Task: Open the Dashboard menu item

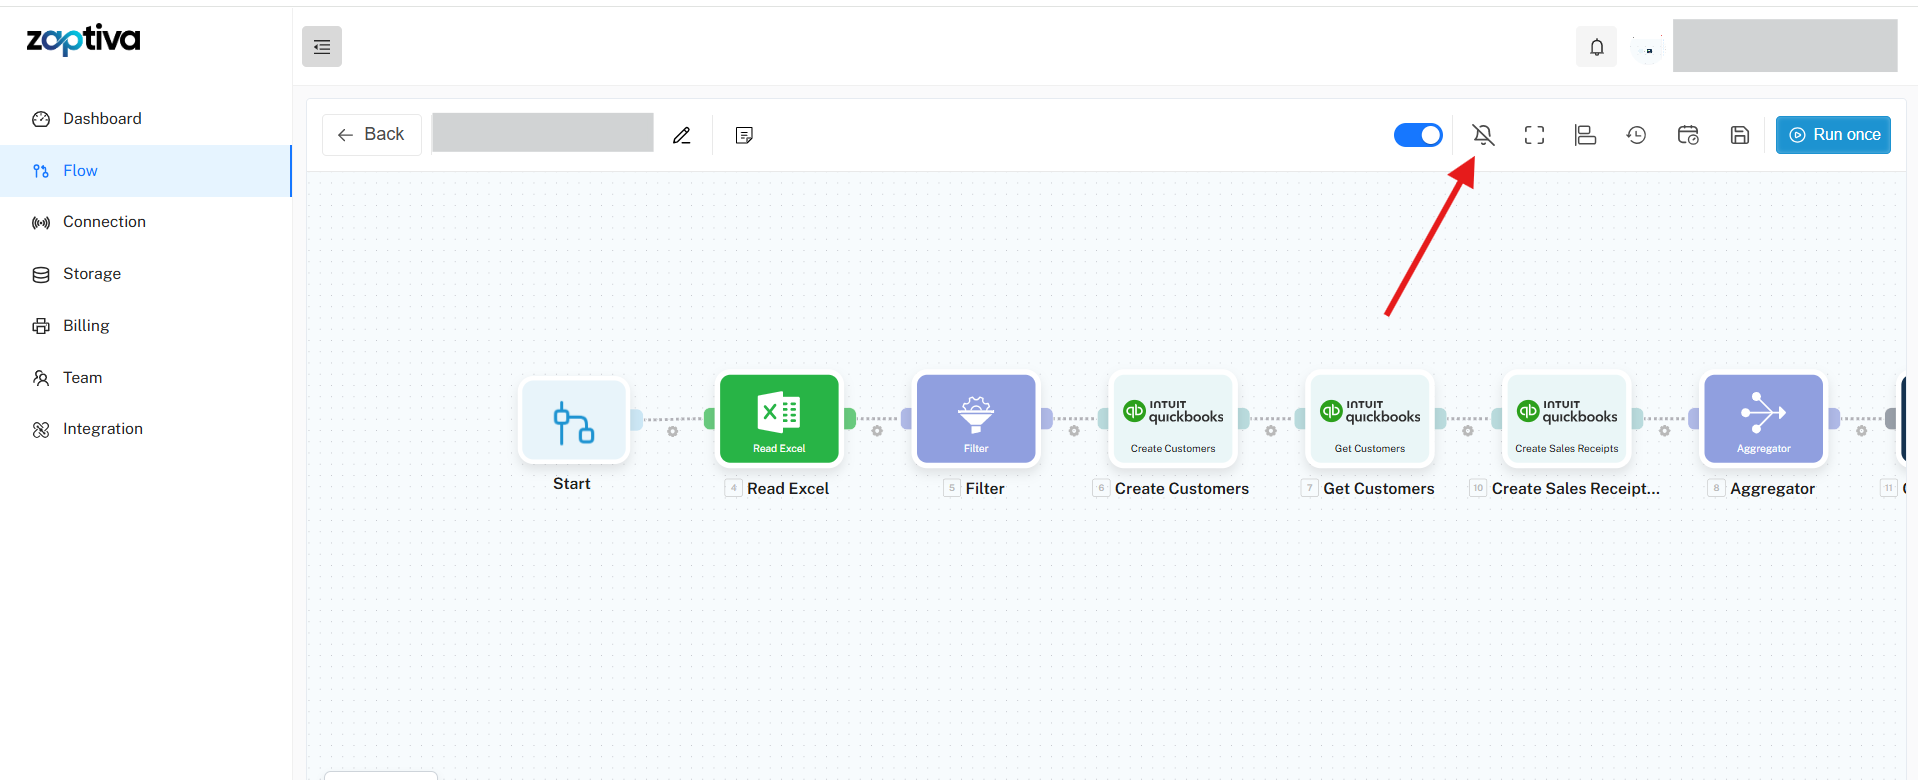Action: pos(102,119)
